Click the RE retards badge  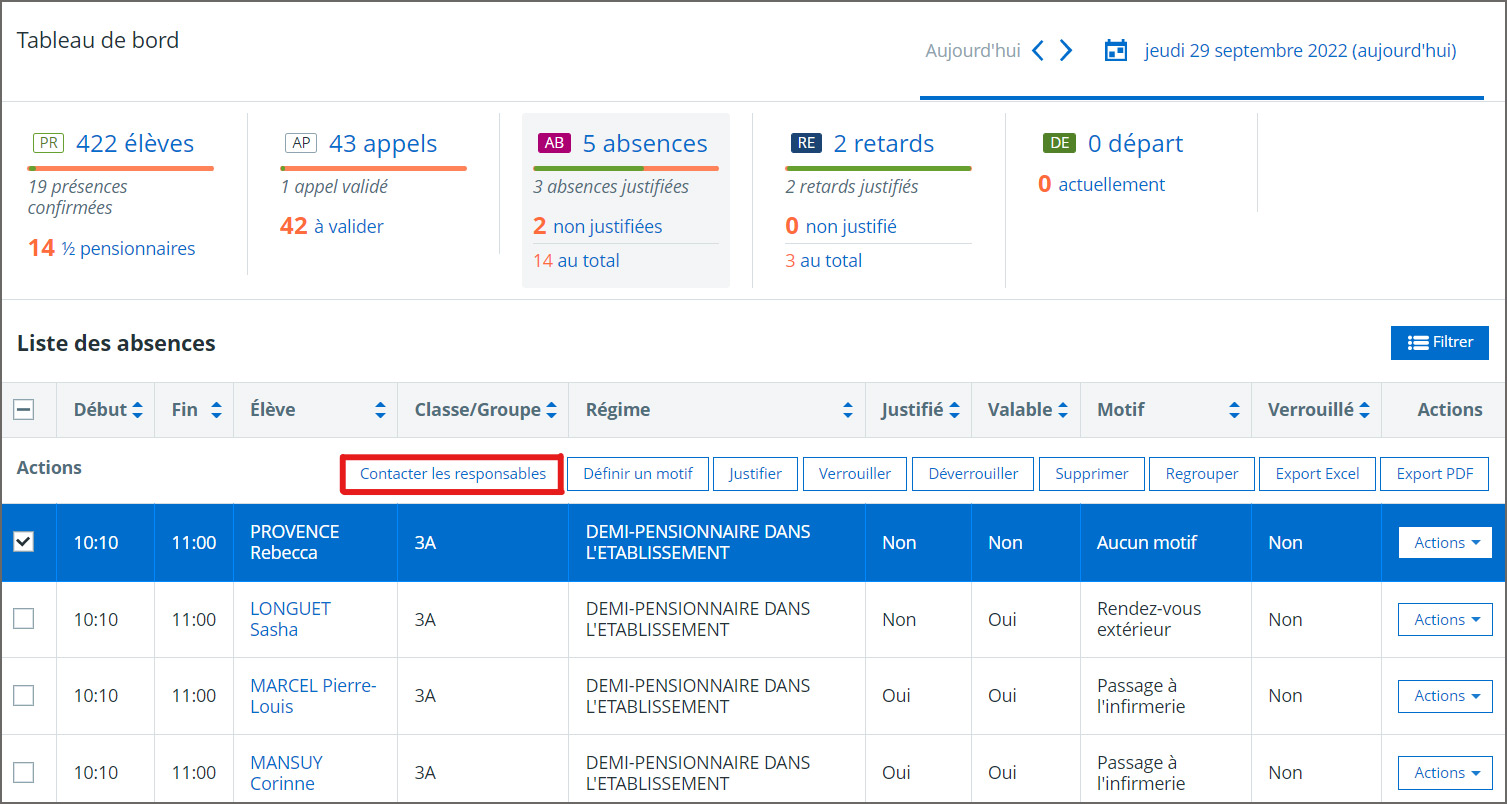pos(806,143)
